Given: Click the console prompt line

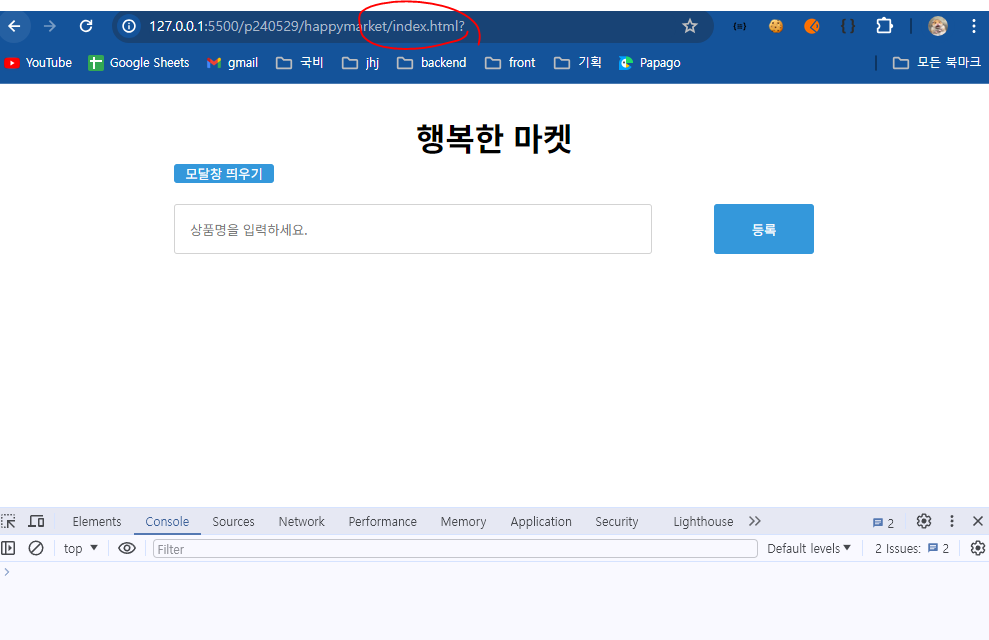Looking at the screenshot, I should click(494, 572).
